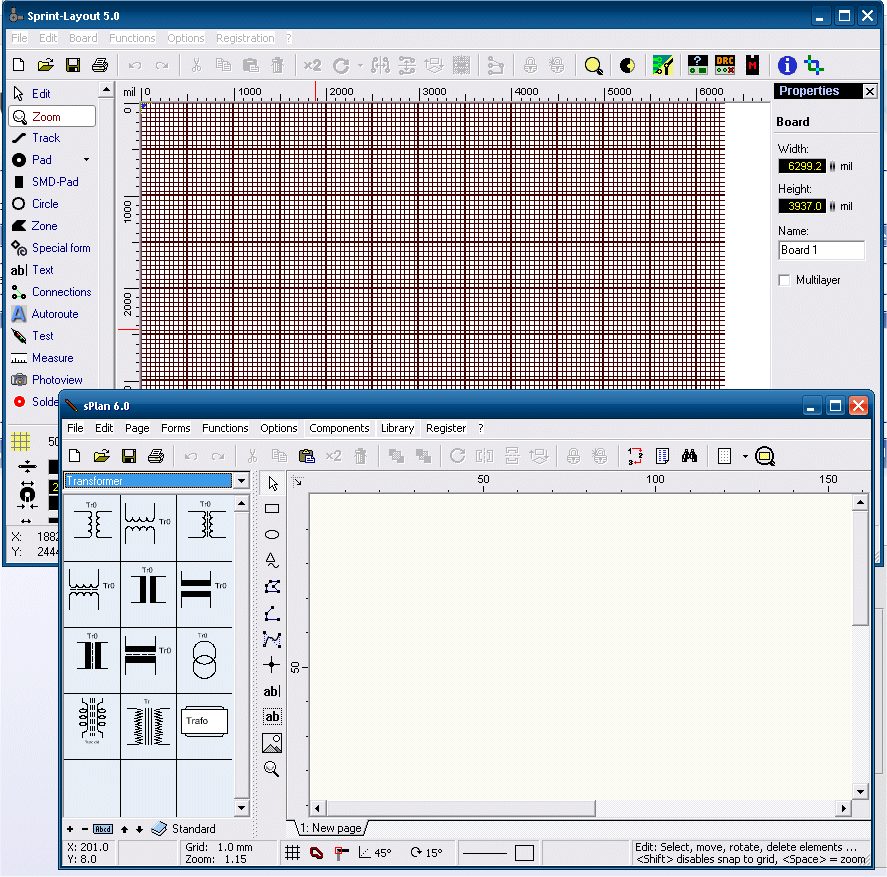The width and height of the screenshot is (887, 877).
Task: Click the DRC check icon in Sprint-Layout toolbar
Action: pos(725,66)
